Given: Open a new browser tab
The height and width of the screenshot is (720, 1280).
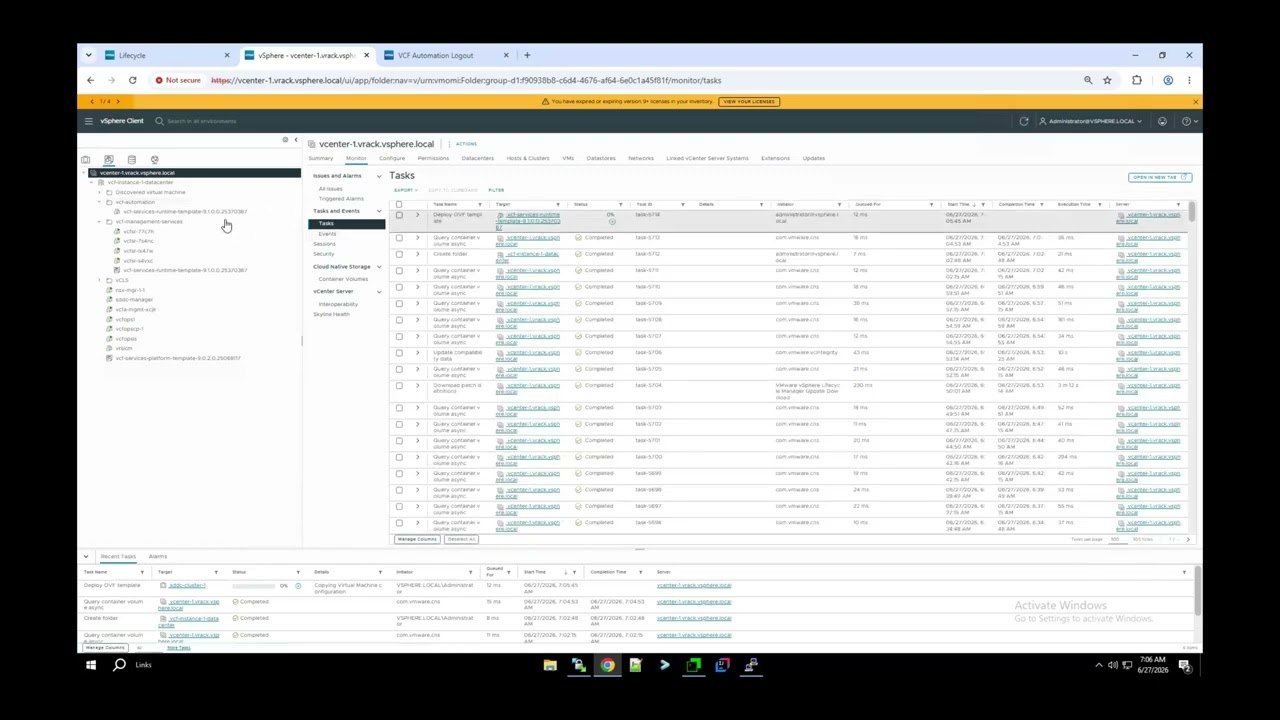Looking at the screenshot, I should pyautogui.click(x=527, y=55).
